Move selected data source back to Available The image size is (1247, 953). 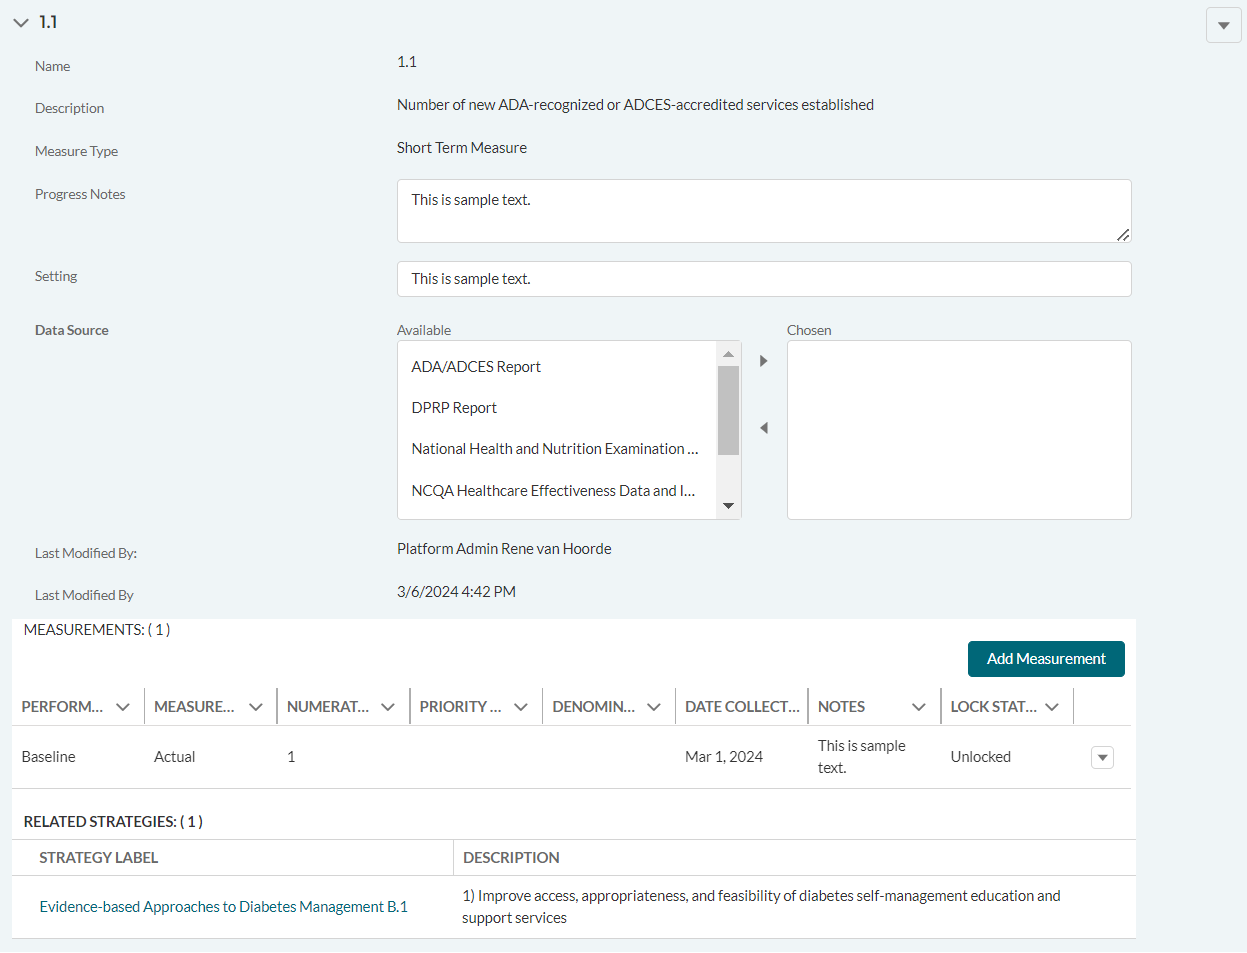click(x=764, y=428)
